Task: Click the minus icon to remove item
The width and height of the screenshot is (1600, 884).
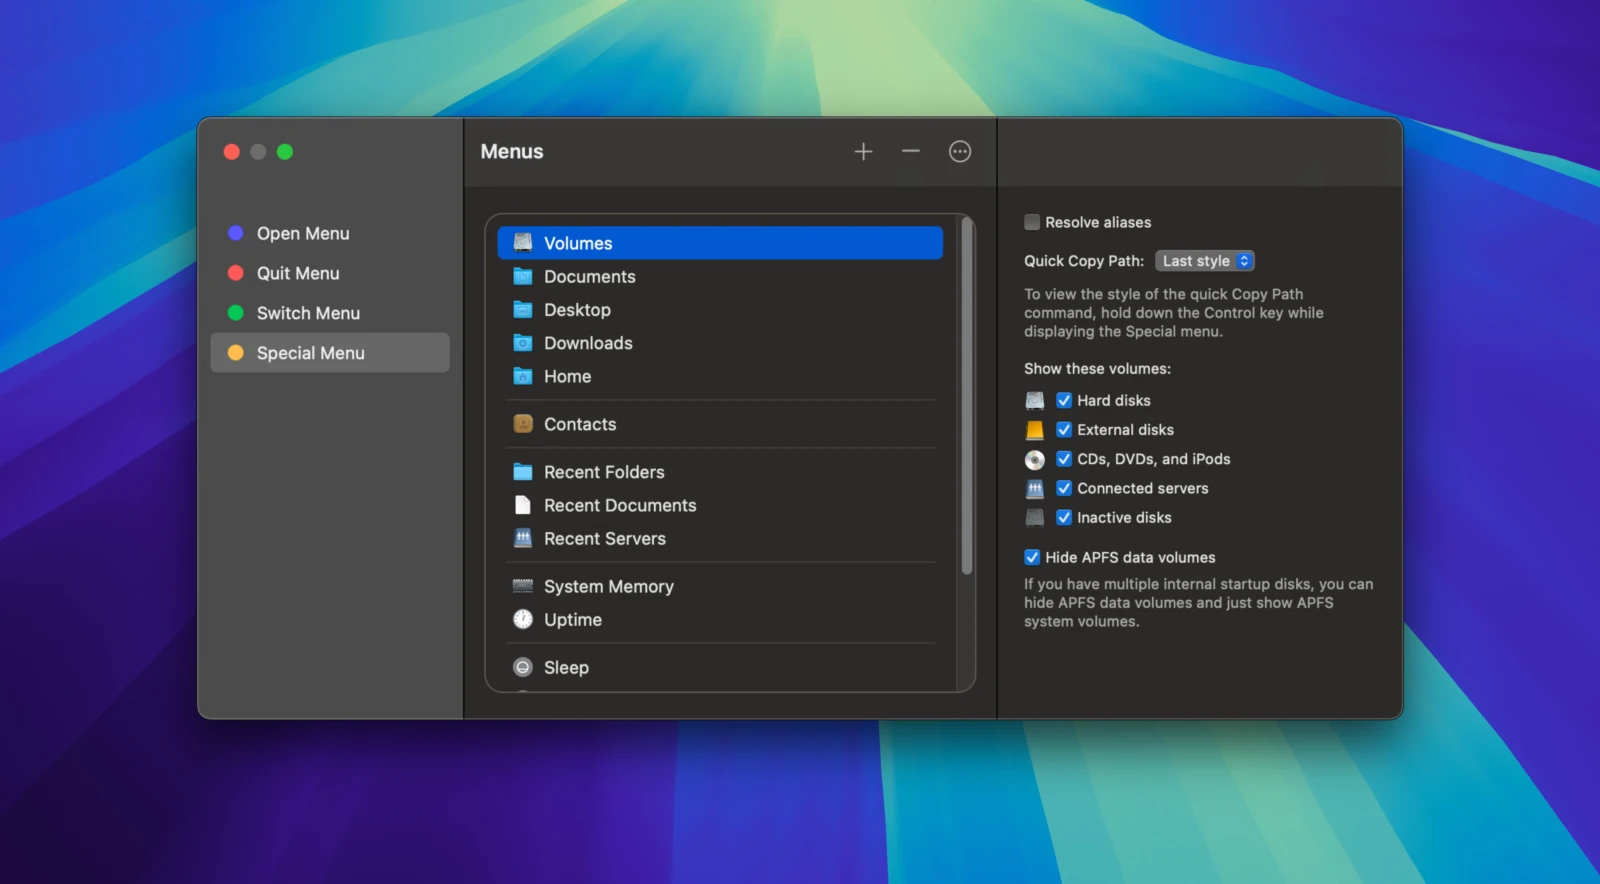Action: (910, 152)
